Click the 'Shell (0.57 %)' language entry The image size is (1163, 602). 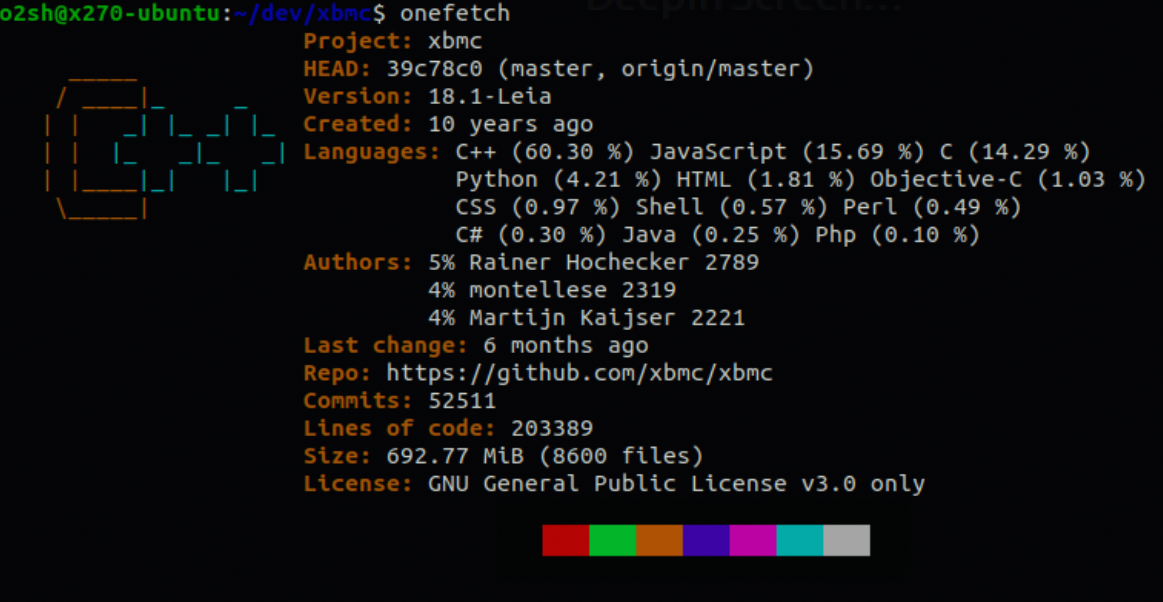pyautogui.click(x=731, y=208)
